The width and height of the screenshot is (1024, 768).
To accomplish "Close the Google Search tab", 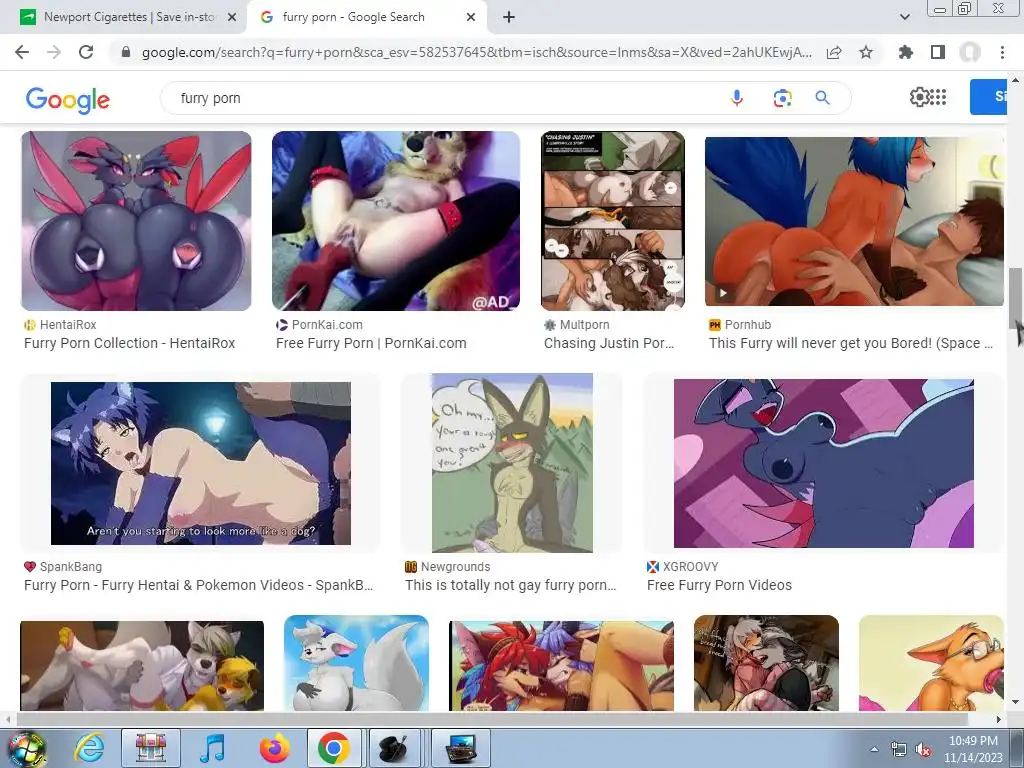I will point(471,18).
